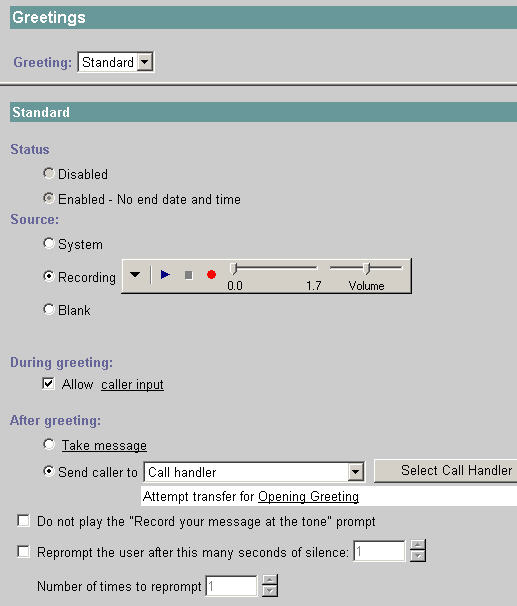Follow the Take message link
This screenshot has width=517, height=606.
point(104,445)
